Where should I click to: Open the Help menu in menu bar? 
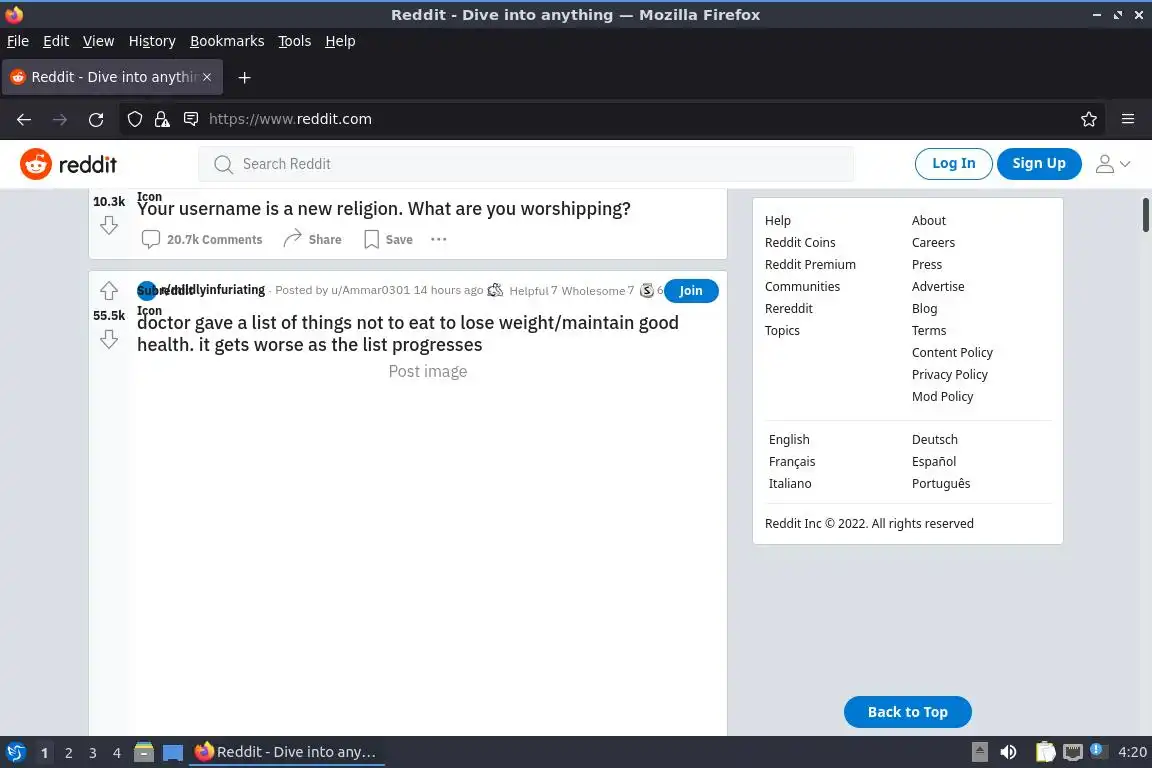click(x=340, y=41)
